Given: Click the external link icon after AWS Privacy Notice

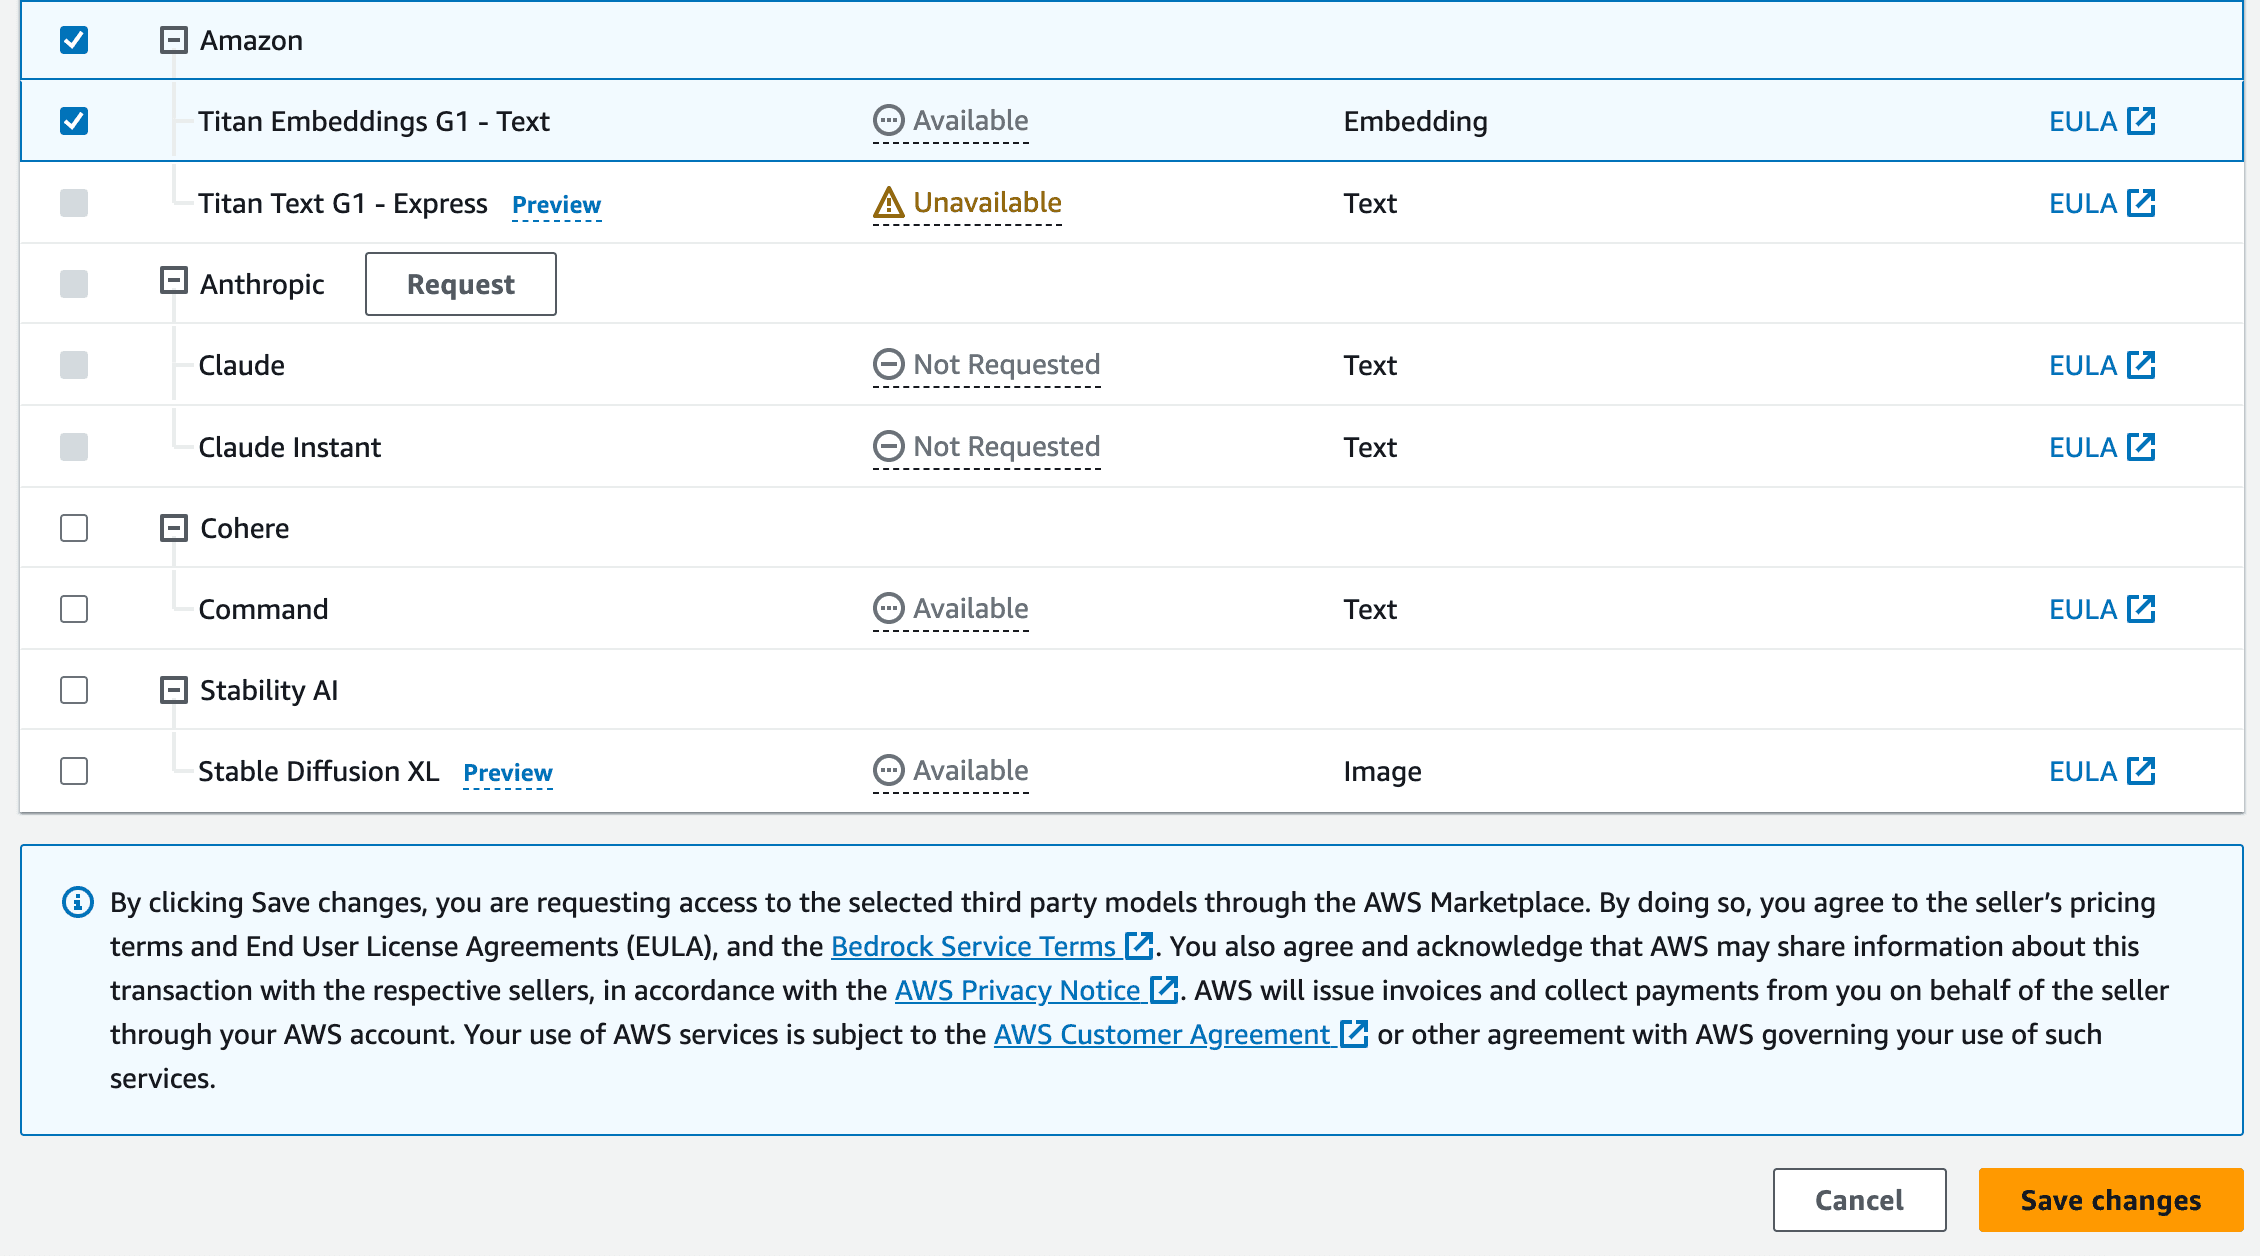Looking at the screenshot, I should point(1163,990).
